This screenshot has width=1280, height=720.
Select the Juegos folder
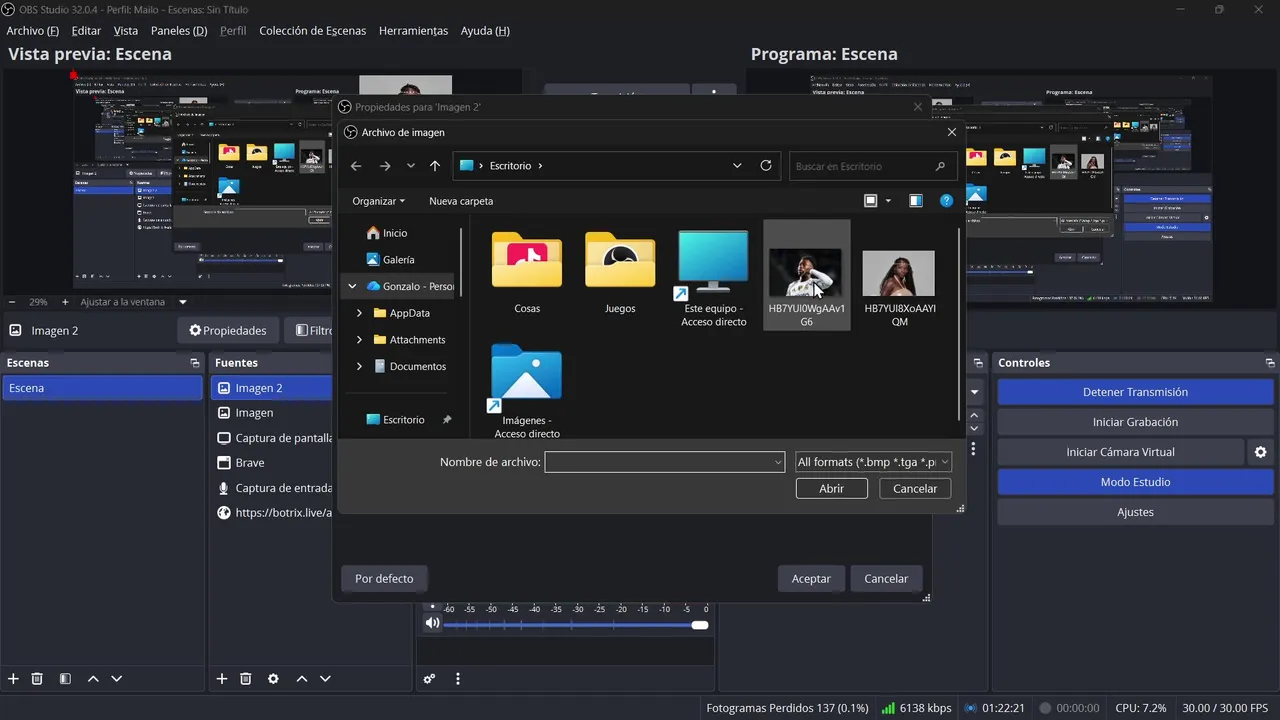click(x=620, y=272)
